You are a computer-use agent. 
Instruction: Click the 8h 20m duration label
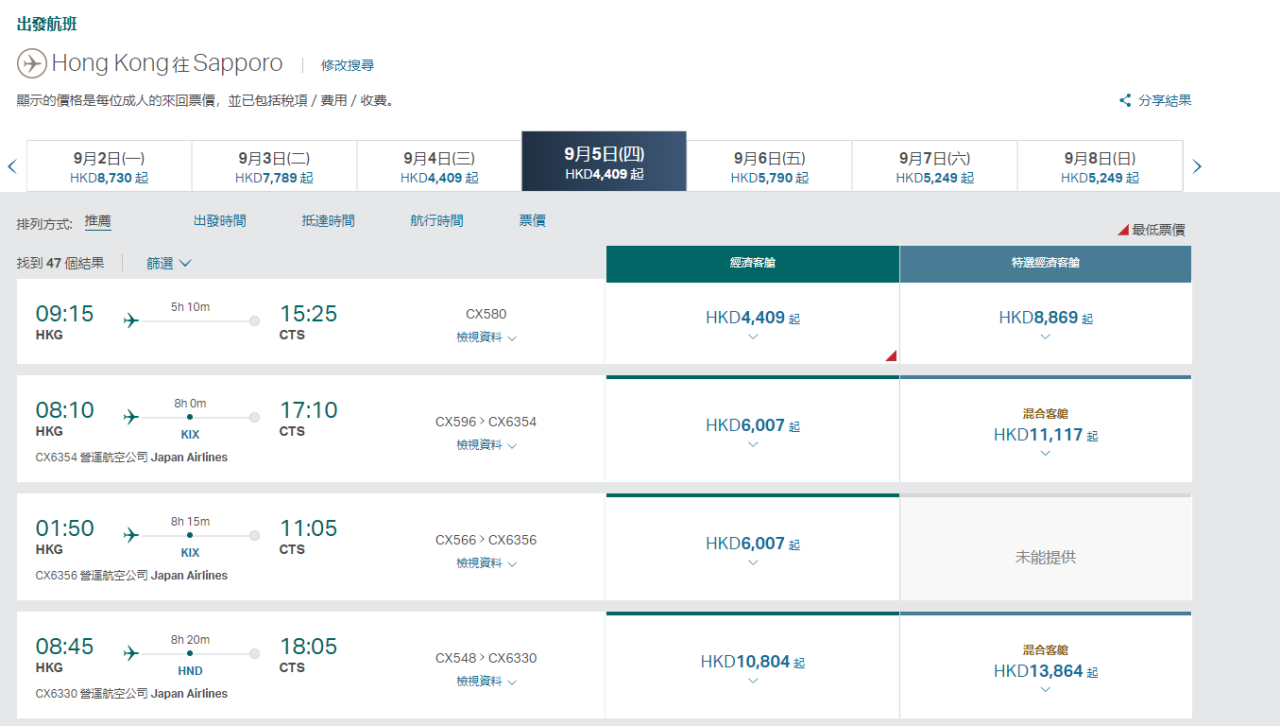click(190, 639)
